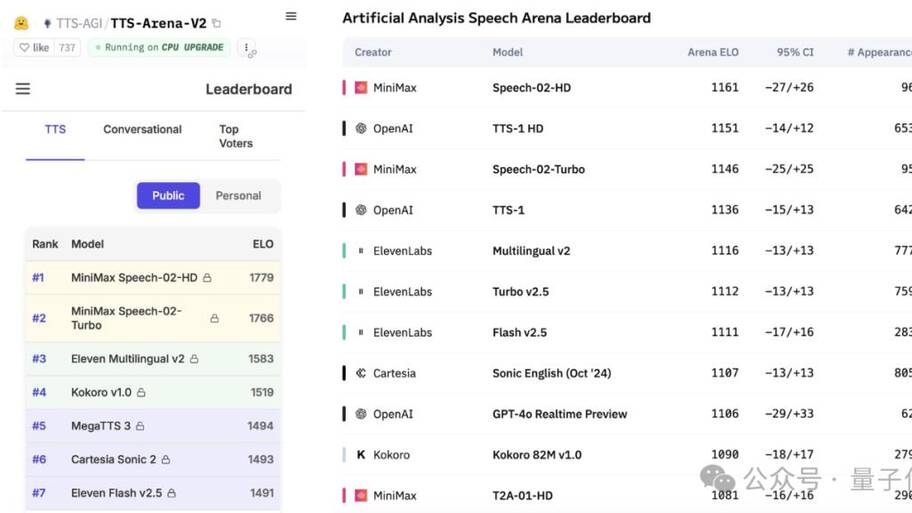This screenshot has height=513, width=912.
Task: Copy the TTS-Arena-V2 space name
Action: pyautogui.click(x=217, y=23)
